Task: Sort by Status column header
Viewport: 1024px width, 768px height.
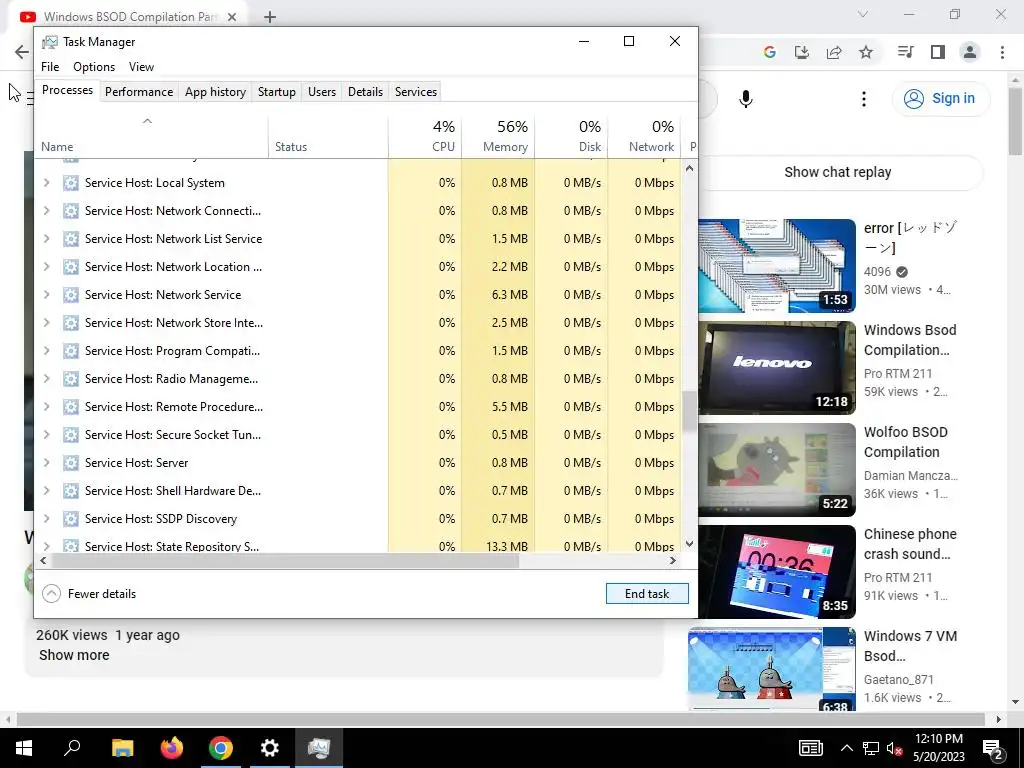Action: [328, 136]
